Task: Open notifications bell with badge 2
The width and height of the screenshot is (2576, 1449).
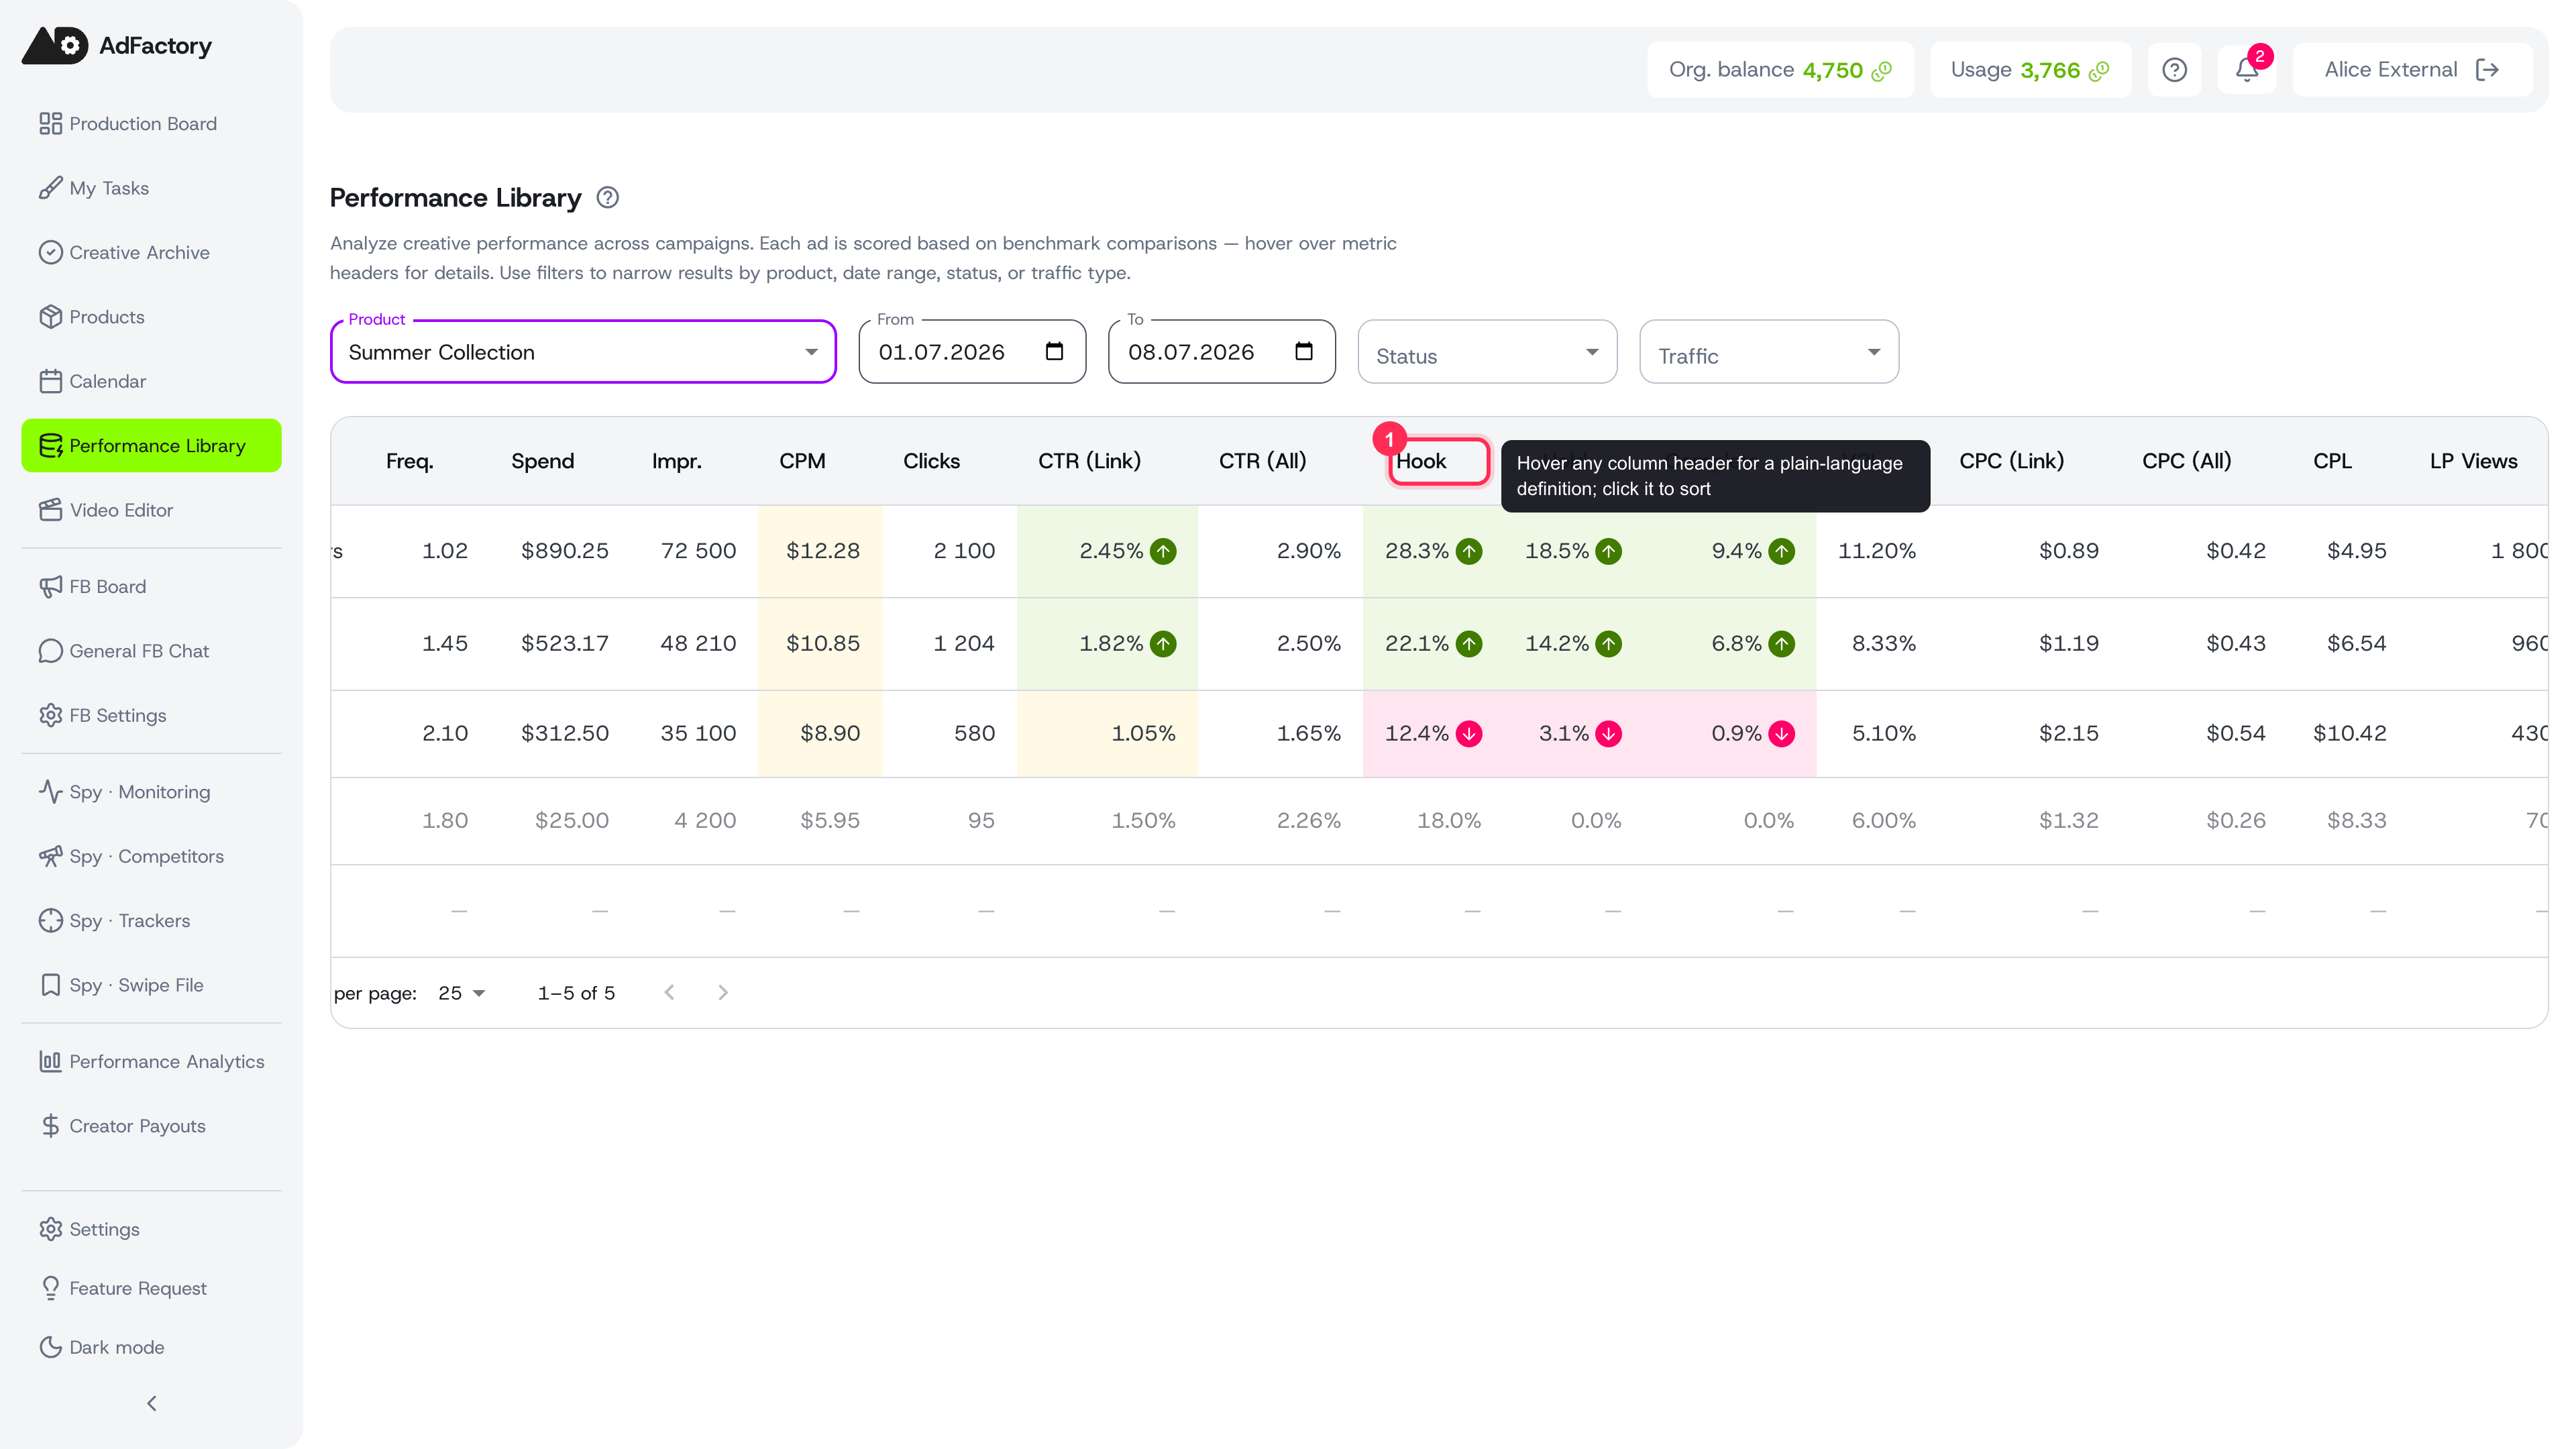Action: (x=2247, y=70)
